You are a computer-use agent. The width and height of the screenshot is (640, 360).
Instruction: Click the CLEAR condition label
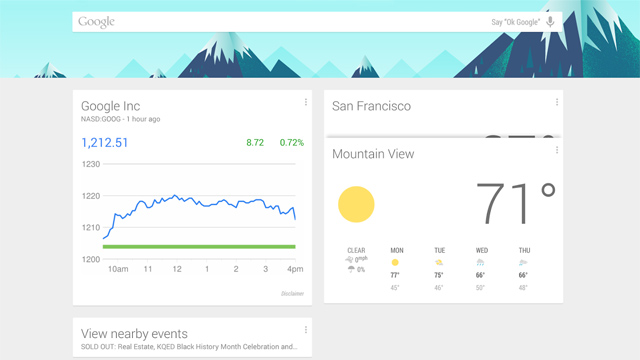[356, 250]
